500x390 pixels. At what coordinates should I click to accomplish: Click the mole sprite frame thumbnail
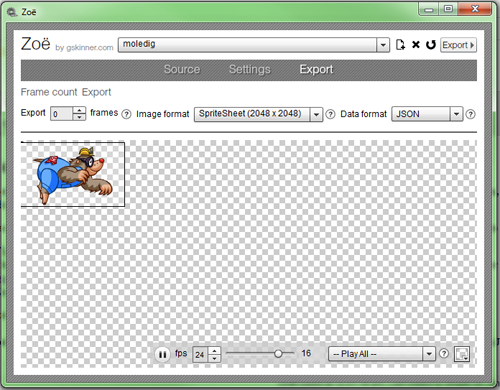point(73,174)
